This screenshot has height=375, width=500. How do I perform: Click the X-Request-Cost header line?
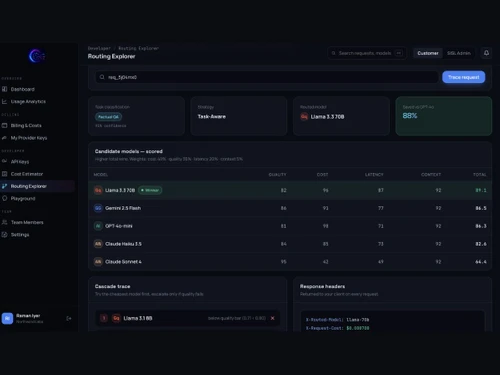point(337,328)
